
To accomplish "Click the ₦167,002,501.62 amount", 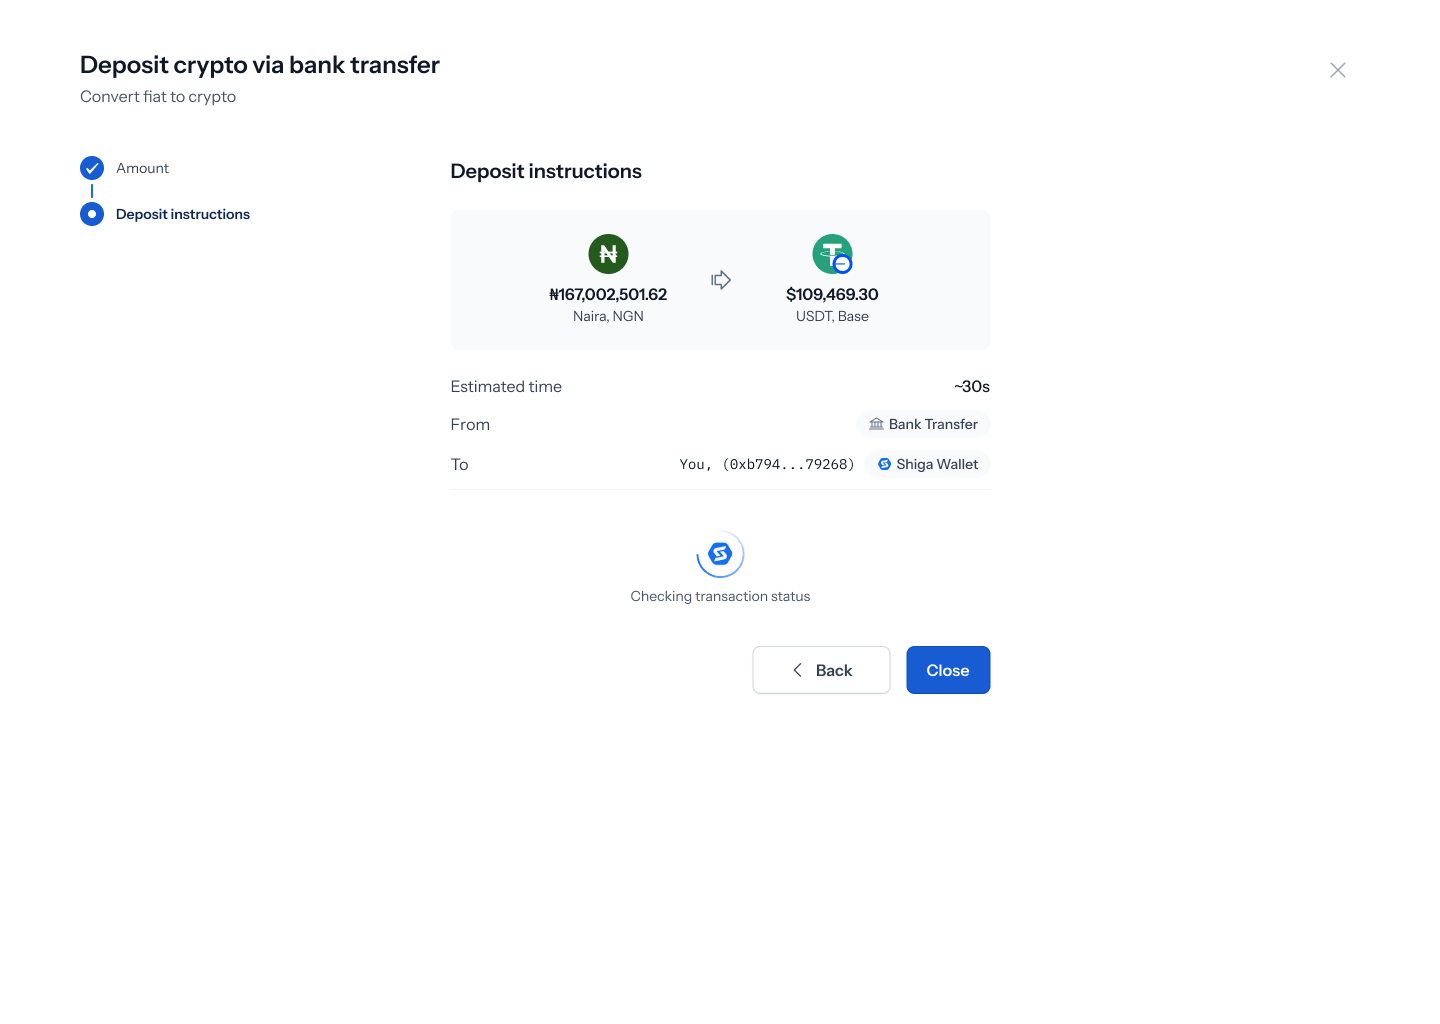I will 608,294.
